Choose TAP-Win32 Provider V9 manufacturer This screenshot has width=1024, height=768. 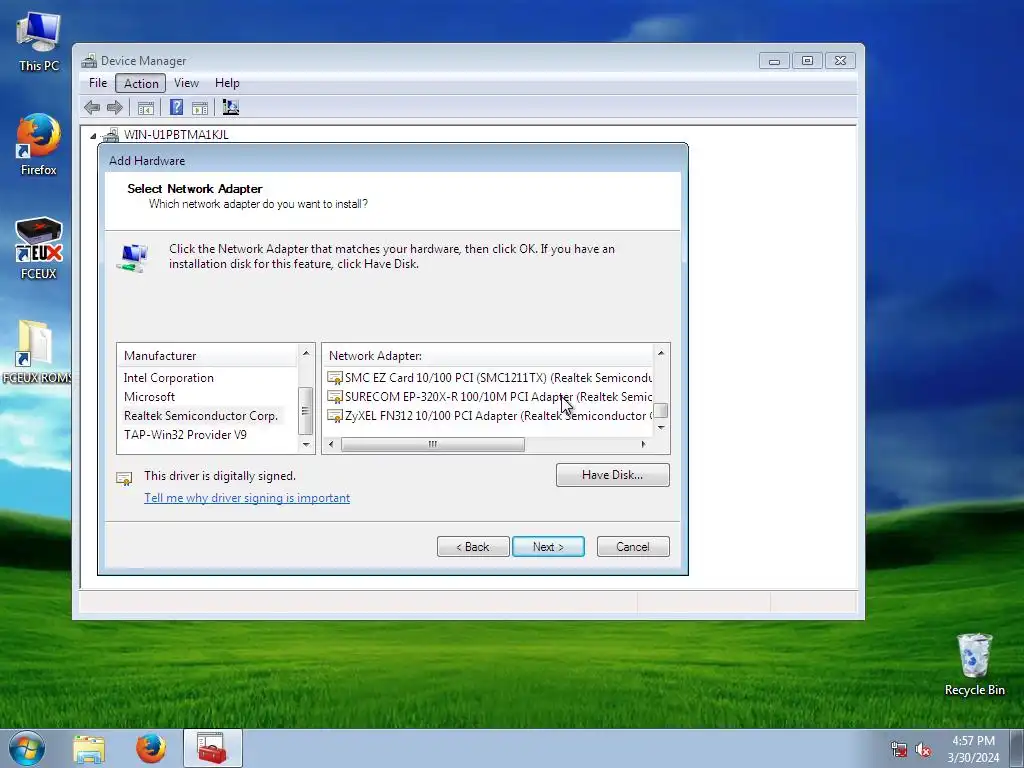[x=185, y=435]
